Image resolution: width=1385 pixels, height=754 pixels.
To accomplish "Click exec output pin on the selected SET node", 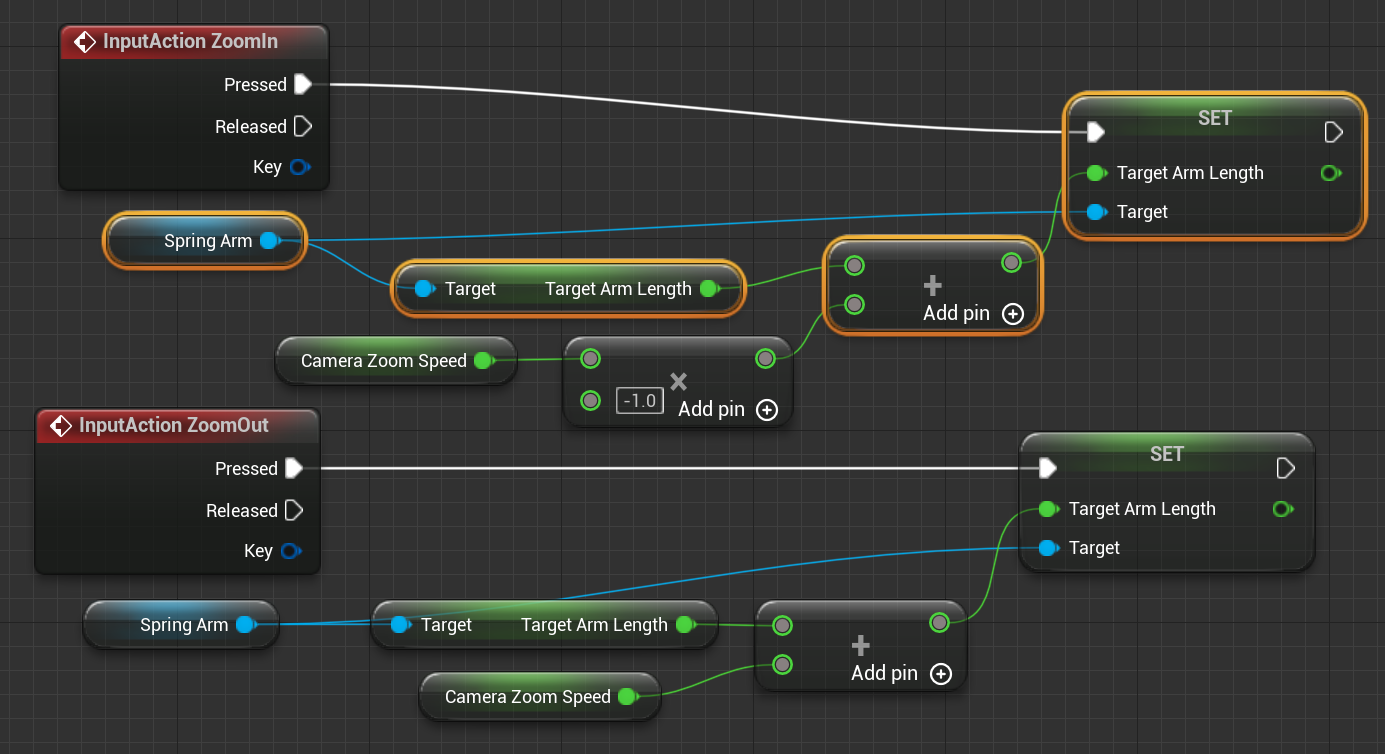I will coord(1333,132).
